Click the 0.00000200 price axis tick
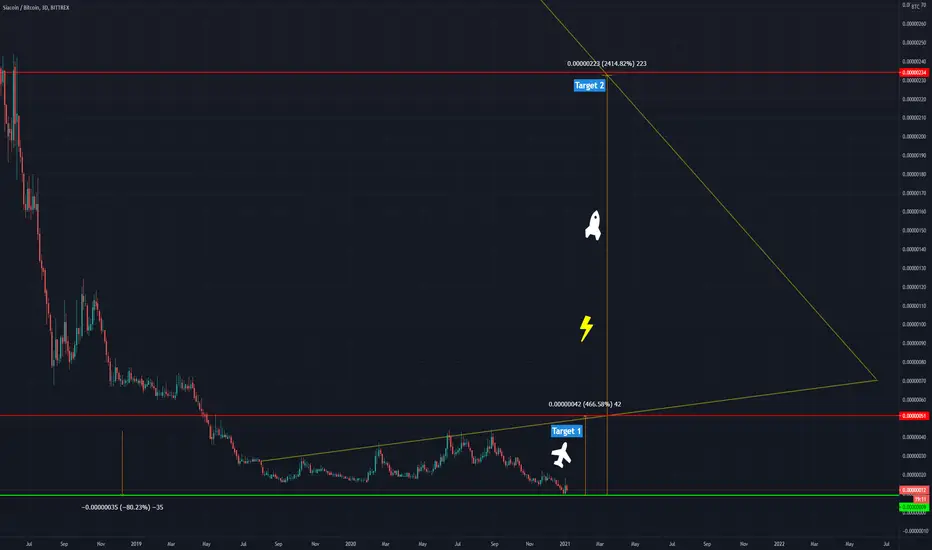 914,137
